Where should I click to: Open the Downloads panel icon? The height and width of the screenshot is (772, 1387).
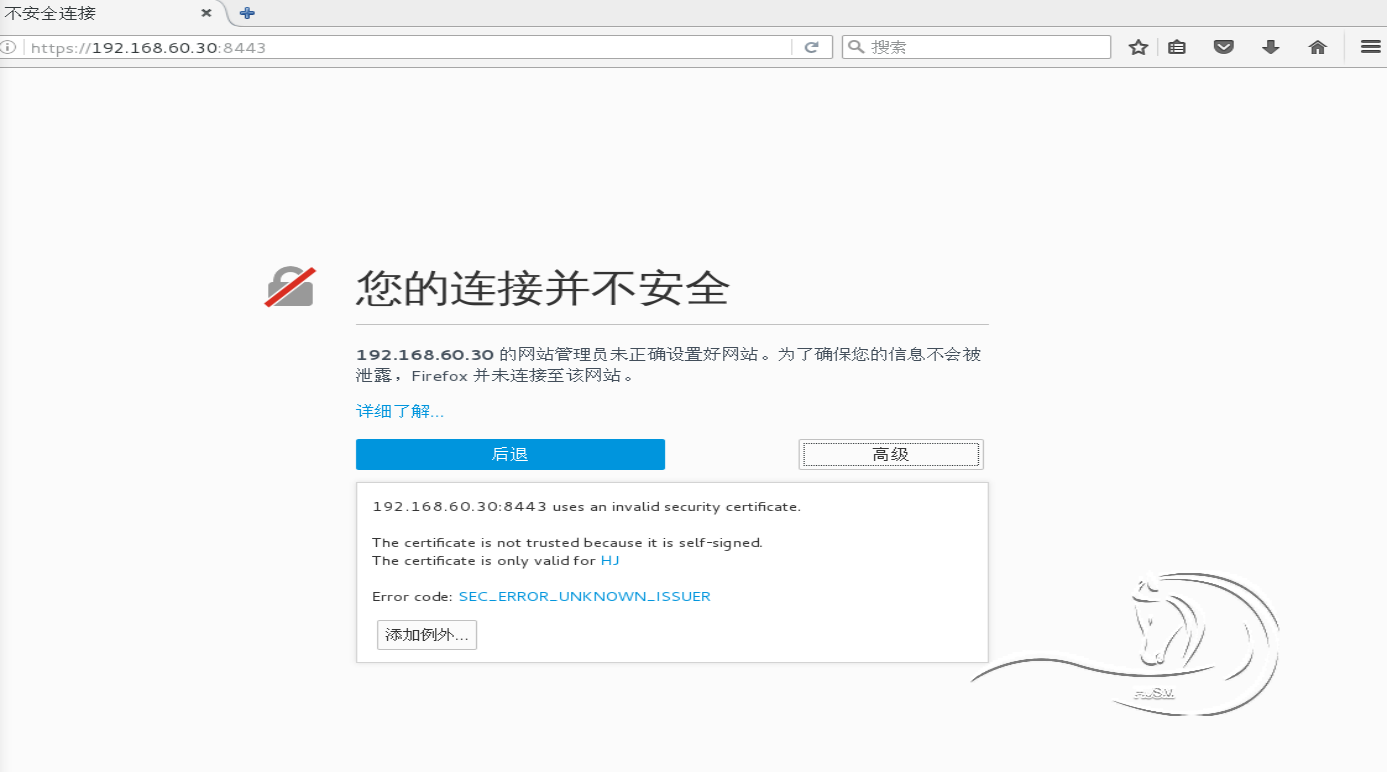pos(1270,46)
